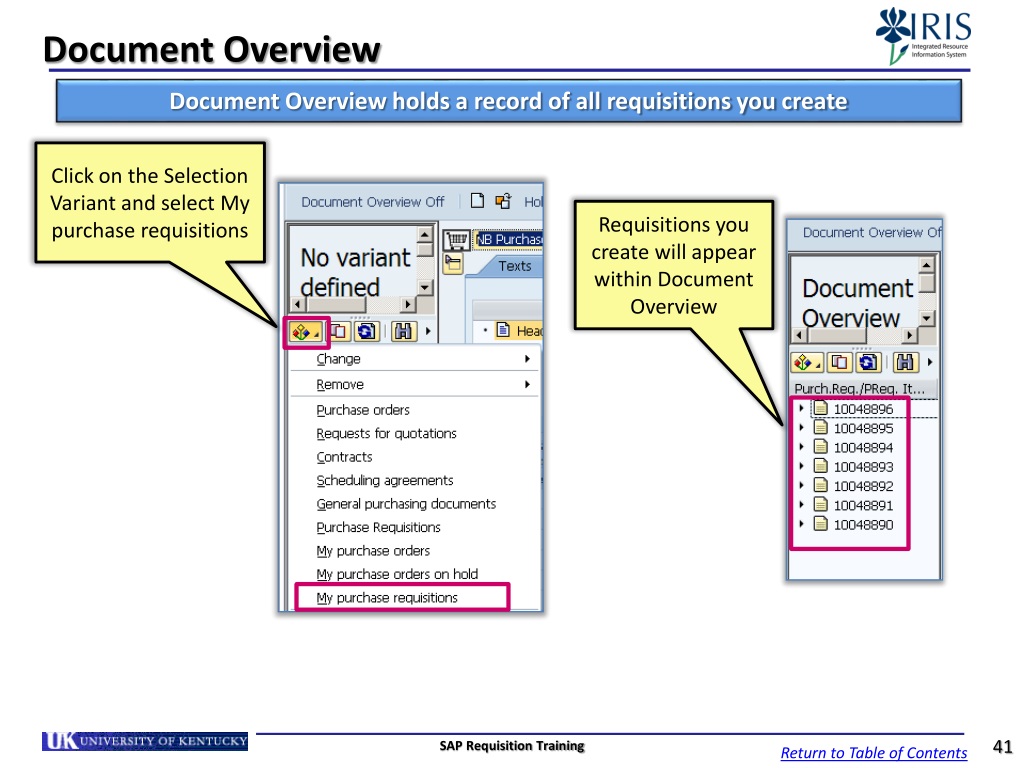
Task: Follow Return to Table of Contents link
Action: pyautogui.click(x=874, y=753)
